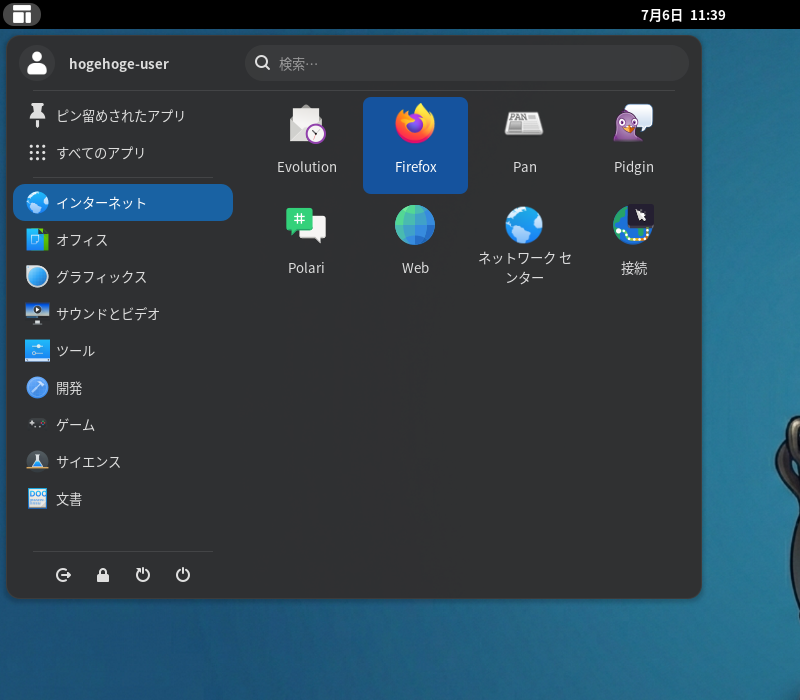The height and width of the screenshot is (700, 800).
Task: Focus the 検索 search field
Action: (x=467, y=63)
